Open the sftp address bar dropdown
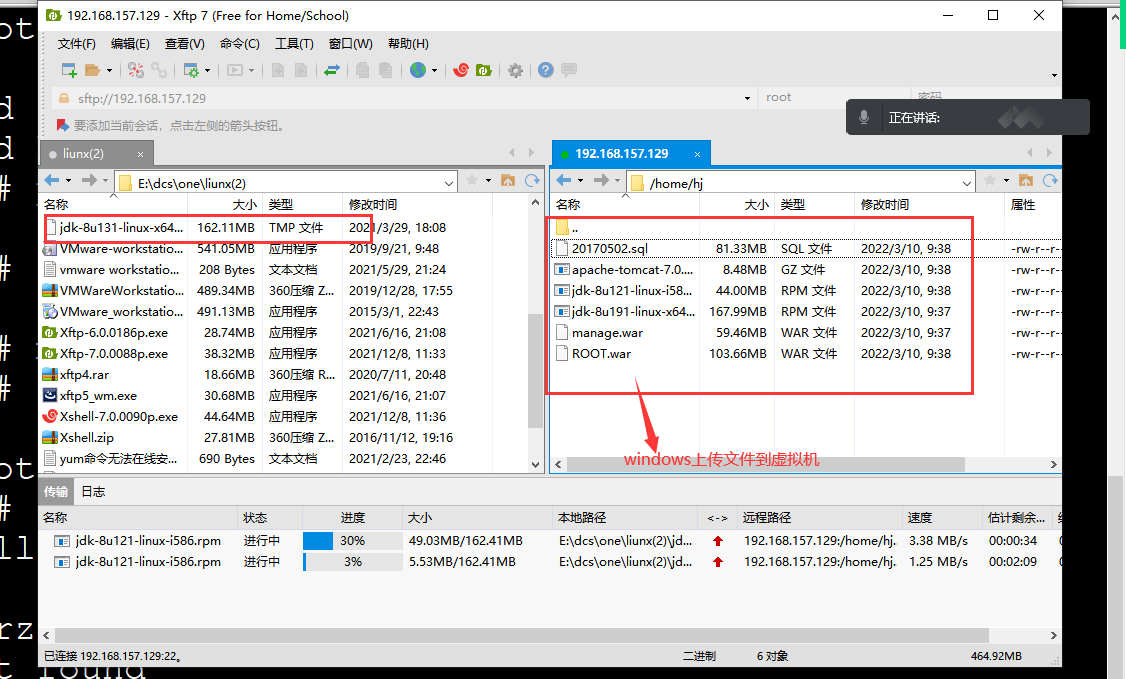Viewport: 1126px width, 679px height. [x=747, y=98]
